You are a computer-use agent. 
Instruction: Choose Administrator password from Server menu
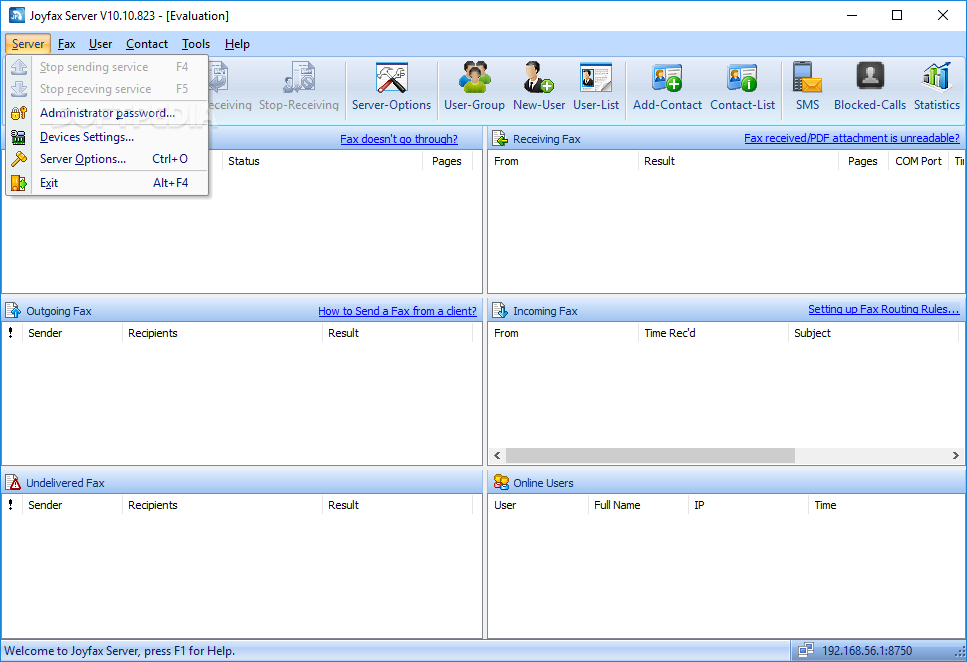click(x=107, y=113)
